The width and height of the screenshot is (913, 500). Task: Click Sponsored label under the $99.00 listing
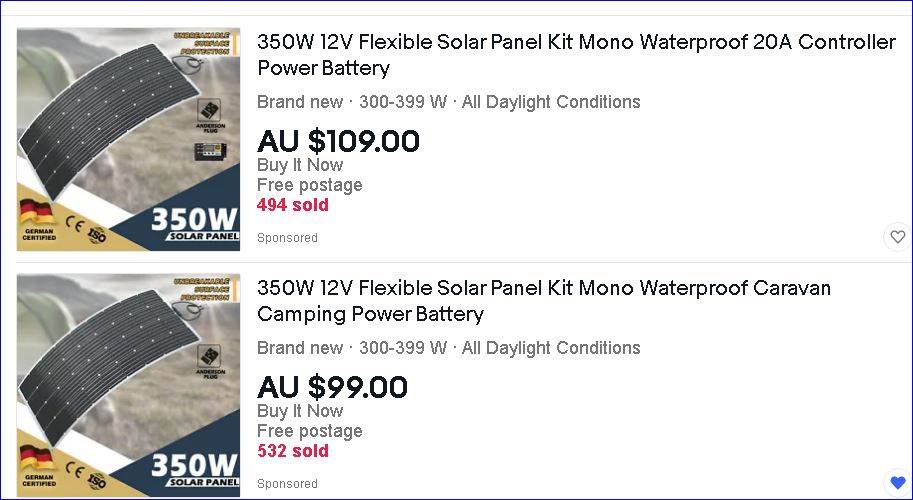pyautogui.click(x=287, y=484)
